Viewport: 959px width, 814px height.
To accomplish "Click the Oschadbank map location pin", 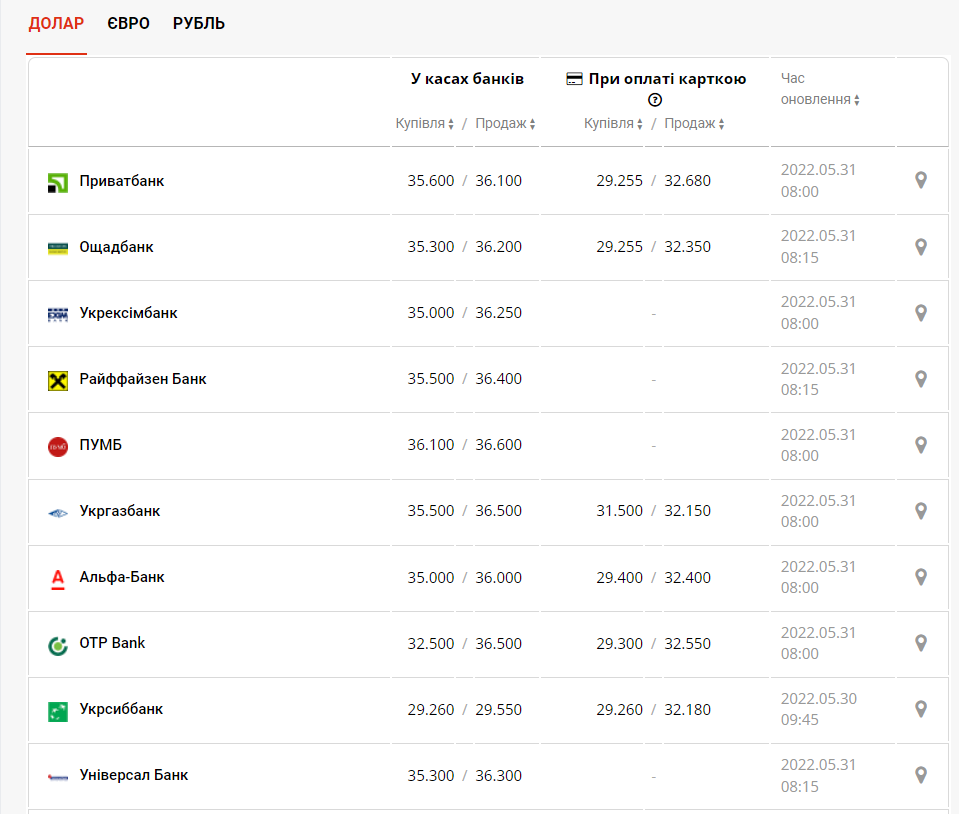I will click(921, 247).
